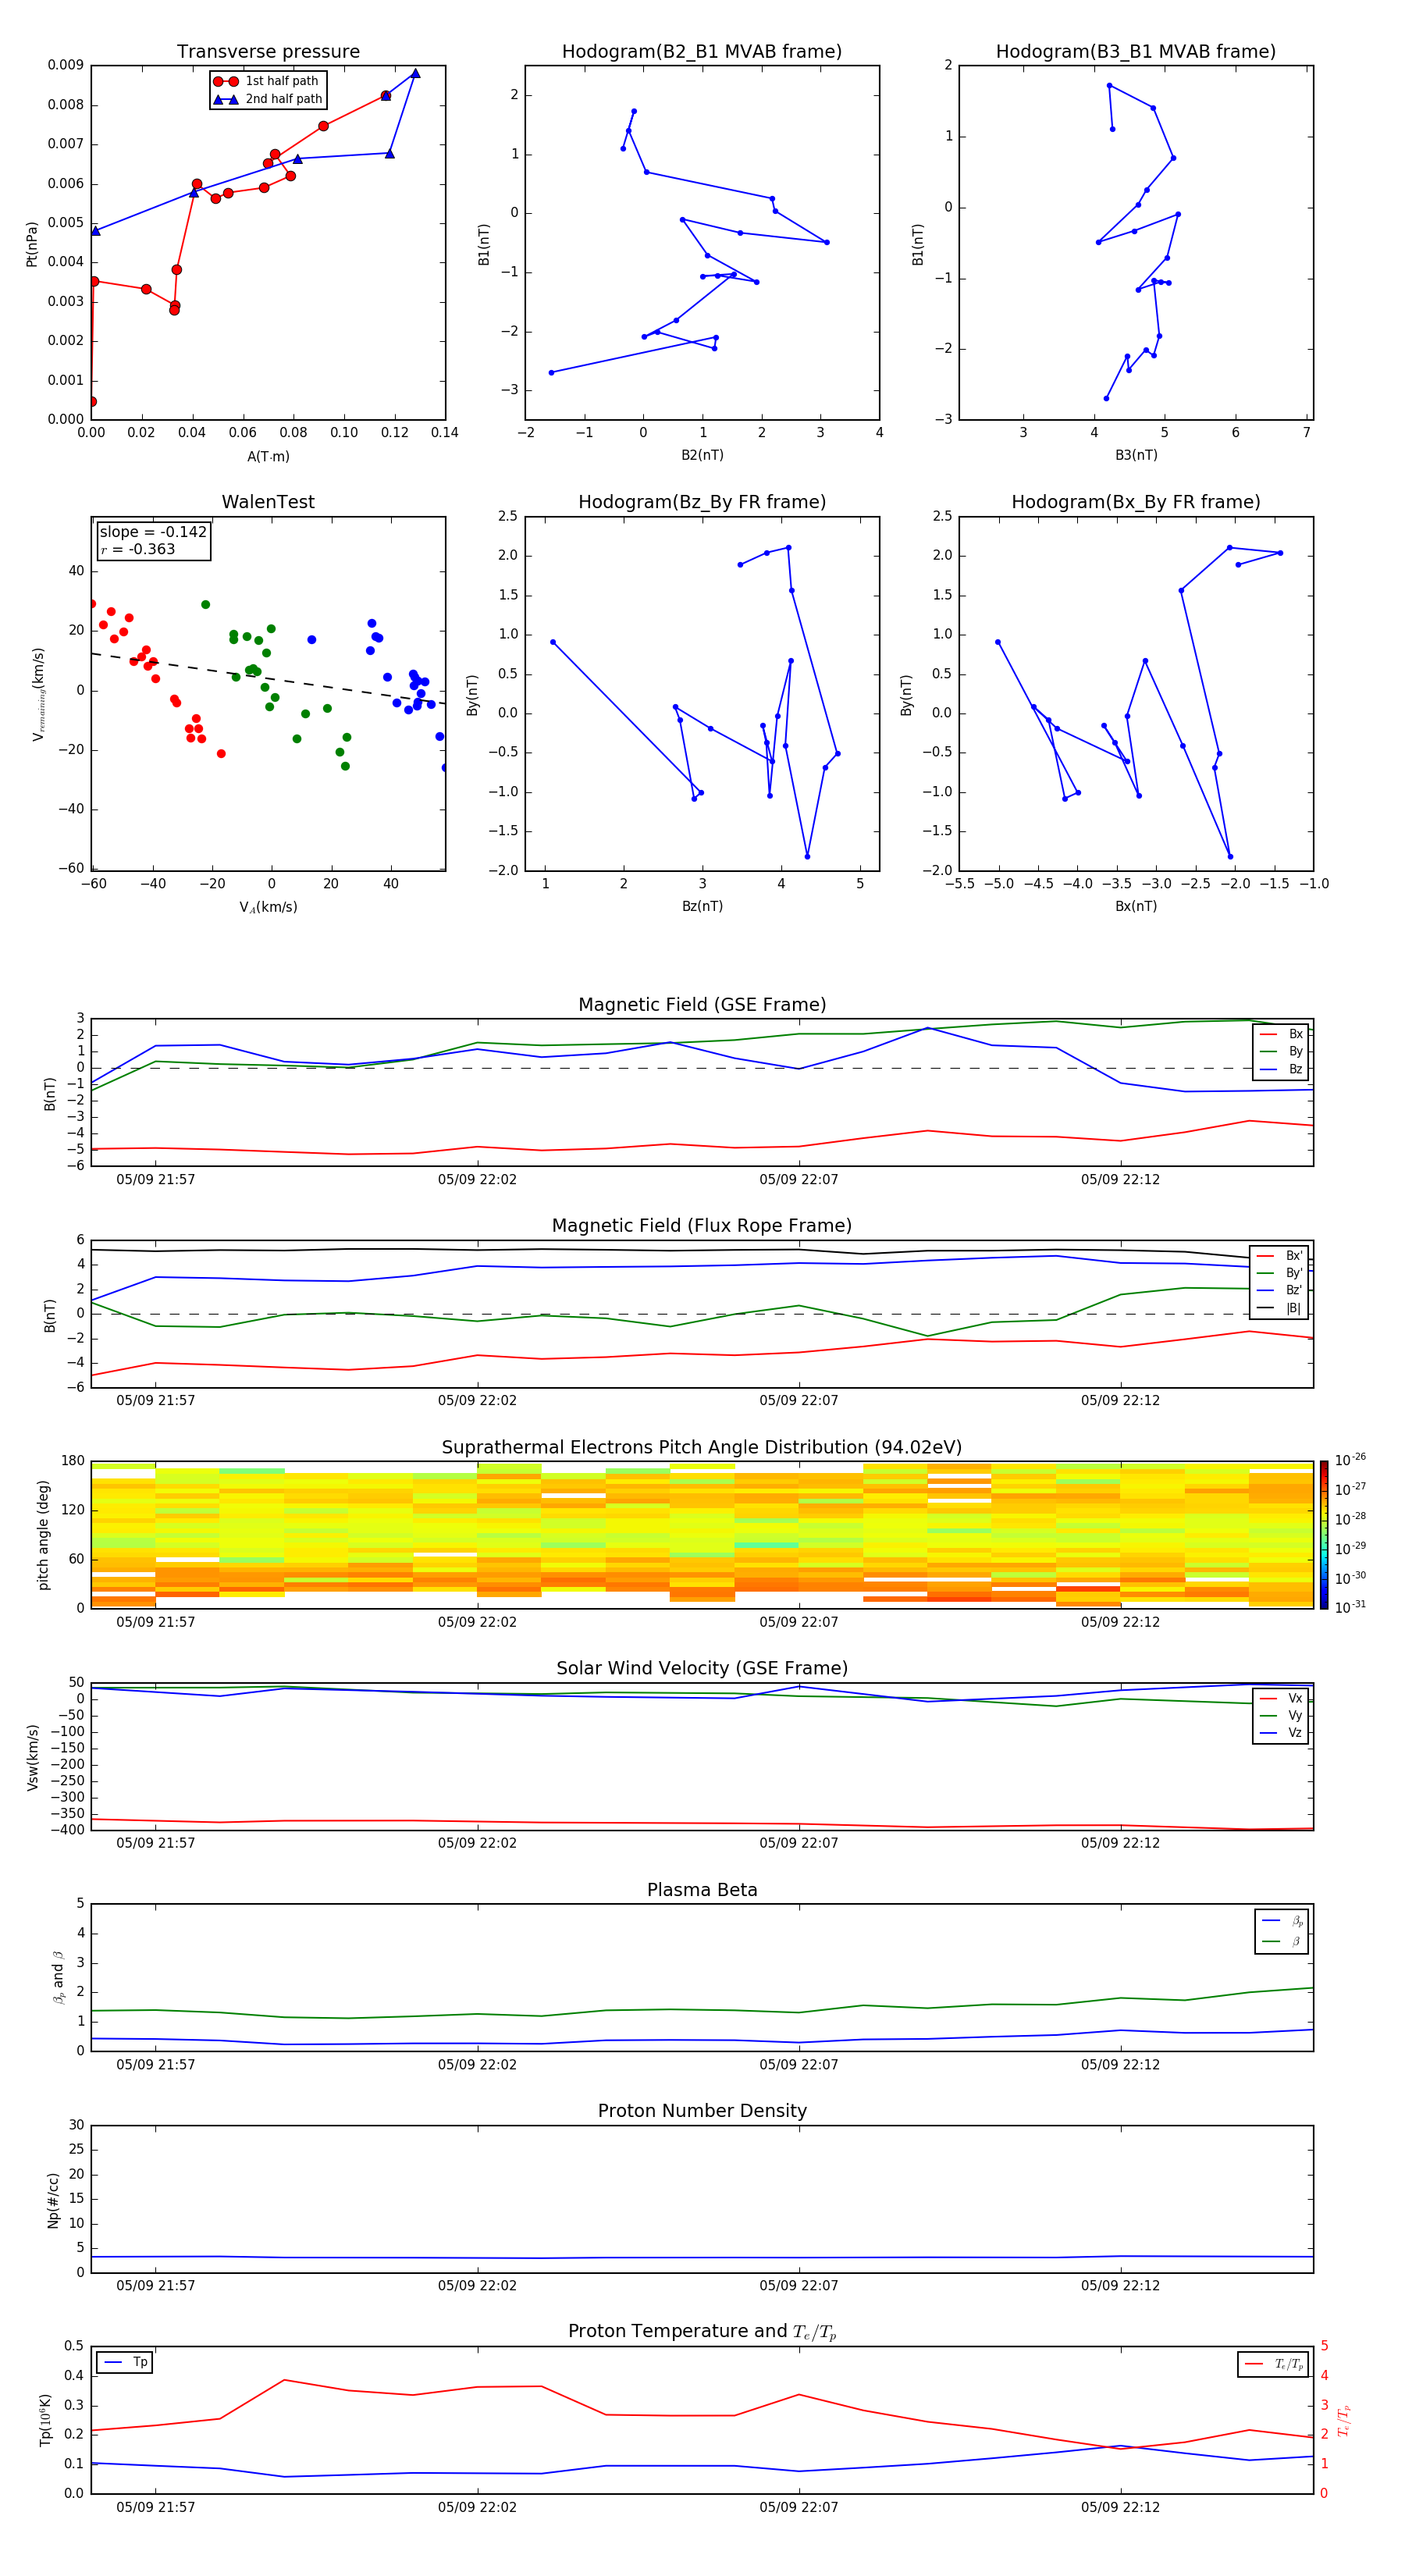Select 'By' in the GSE frame legend

(x=1281, y=1052)
